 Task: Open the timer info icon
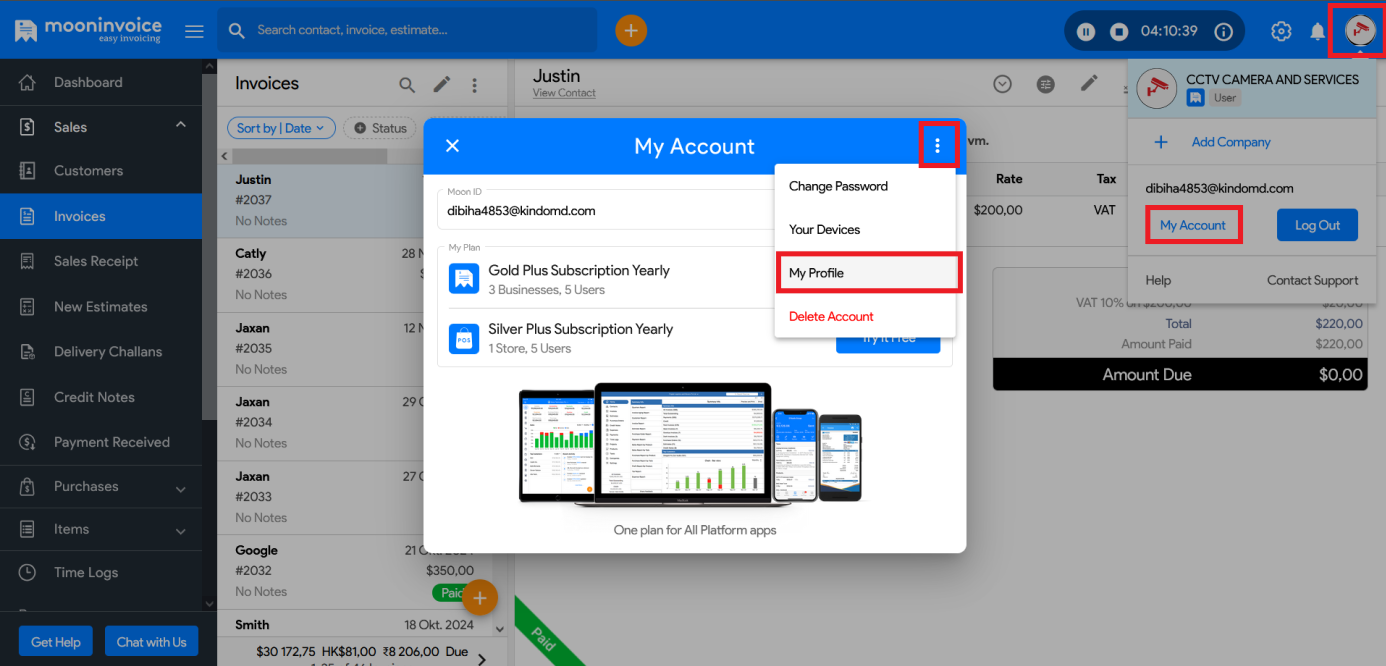click(1223, 31)
